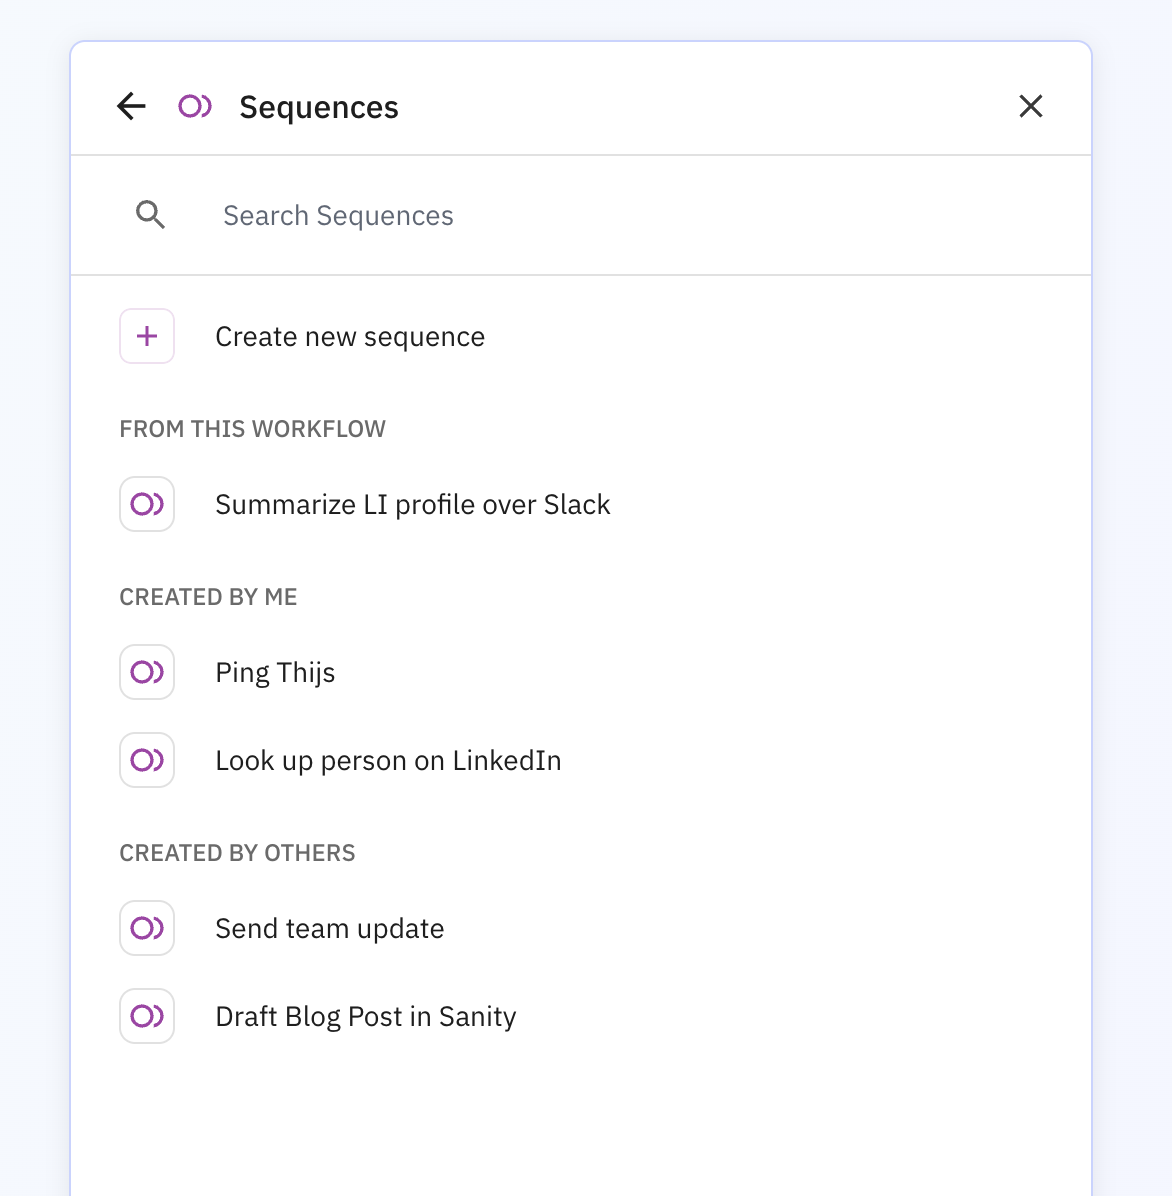Select Look up person on LinkedIn
Viewport: 1172px width, 1196px height.
pos(388,760)
